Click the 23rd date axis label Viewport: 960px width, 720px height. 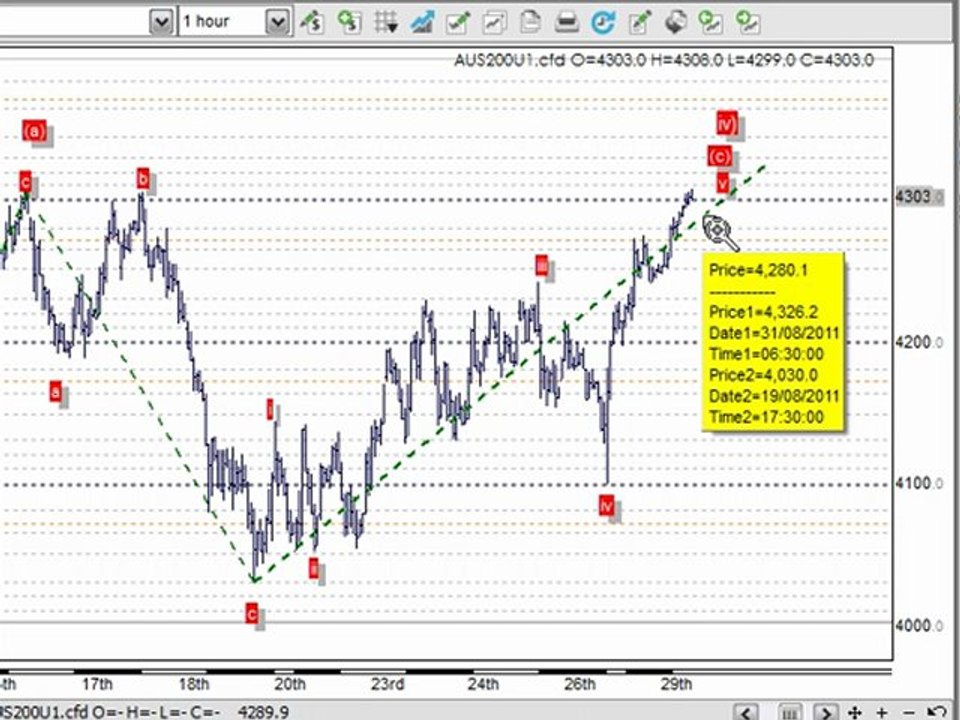387,683
